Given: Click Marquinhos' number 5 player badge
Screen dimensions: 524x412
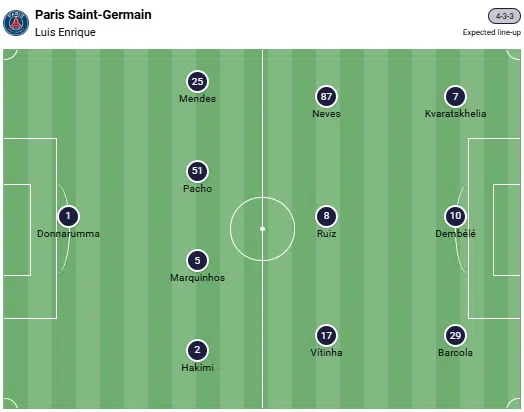Looking at the screenshot, I should 197,260.
